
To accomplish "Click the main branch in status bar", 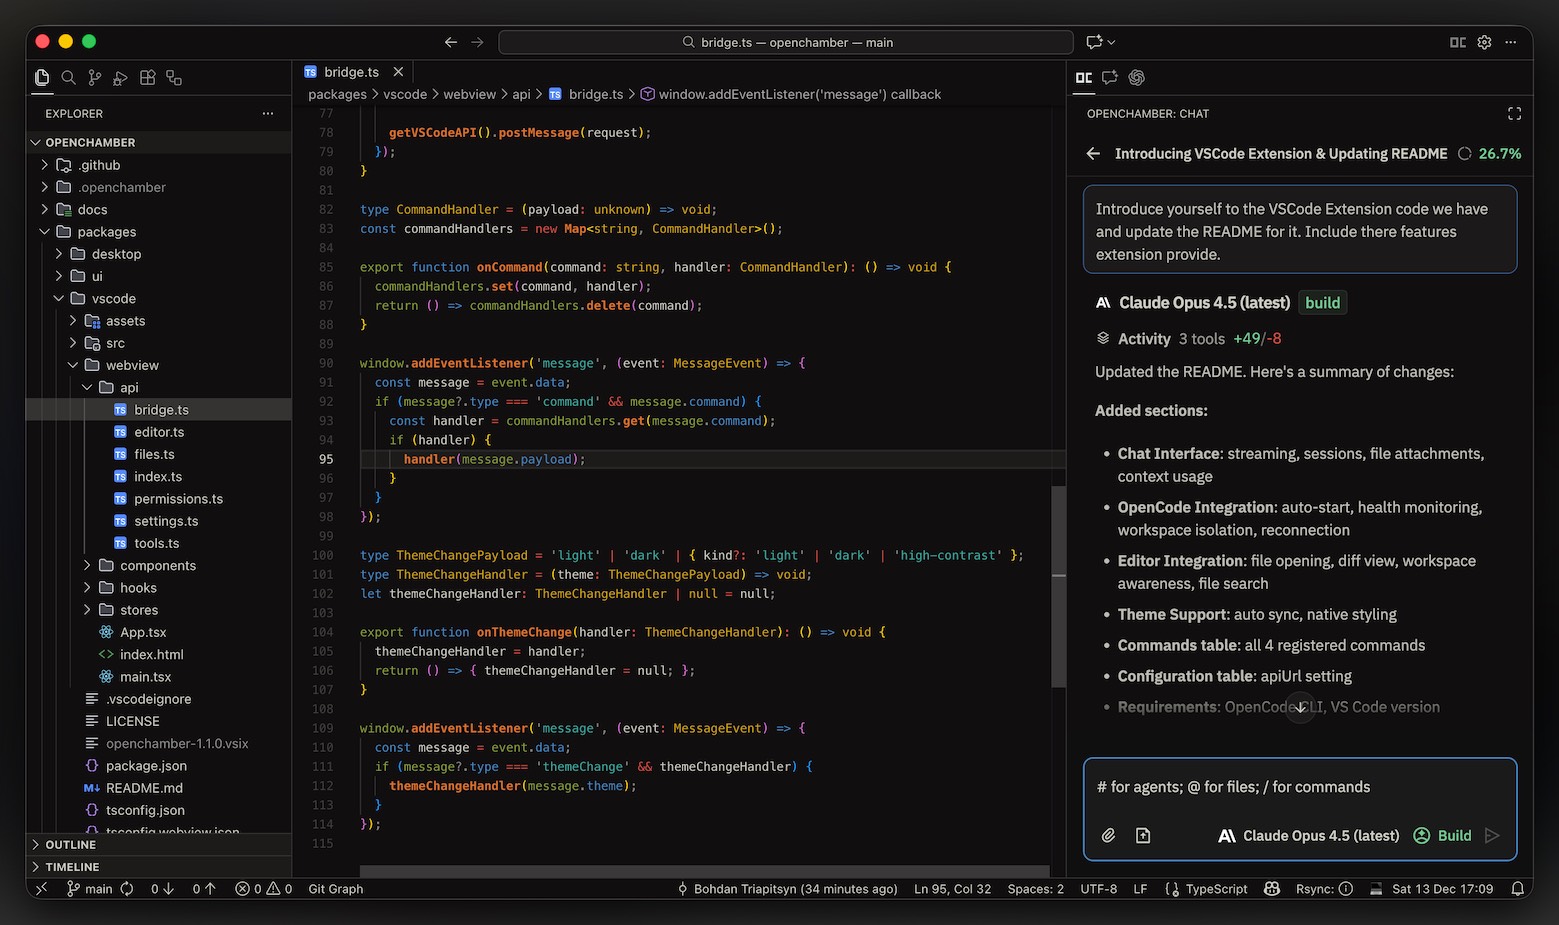I will 89,888.
